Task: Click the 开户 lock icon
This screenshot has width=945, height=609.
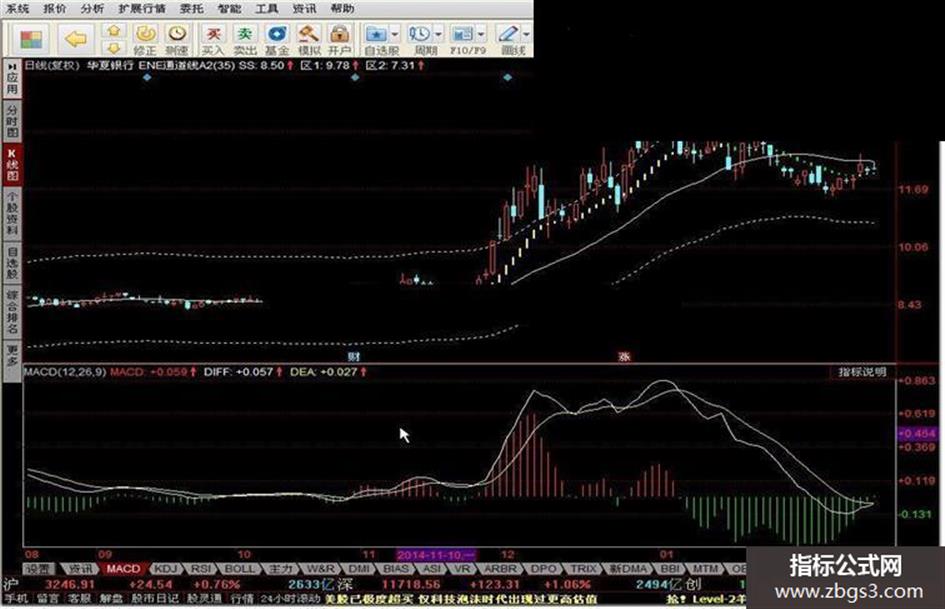Action: (x=340, y=34)
